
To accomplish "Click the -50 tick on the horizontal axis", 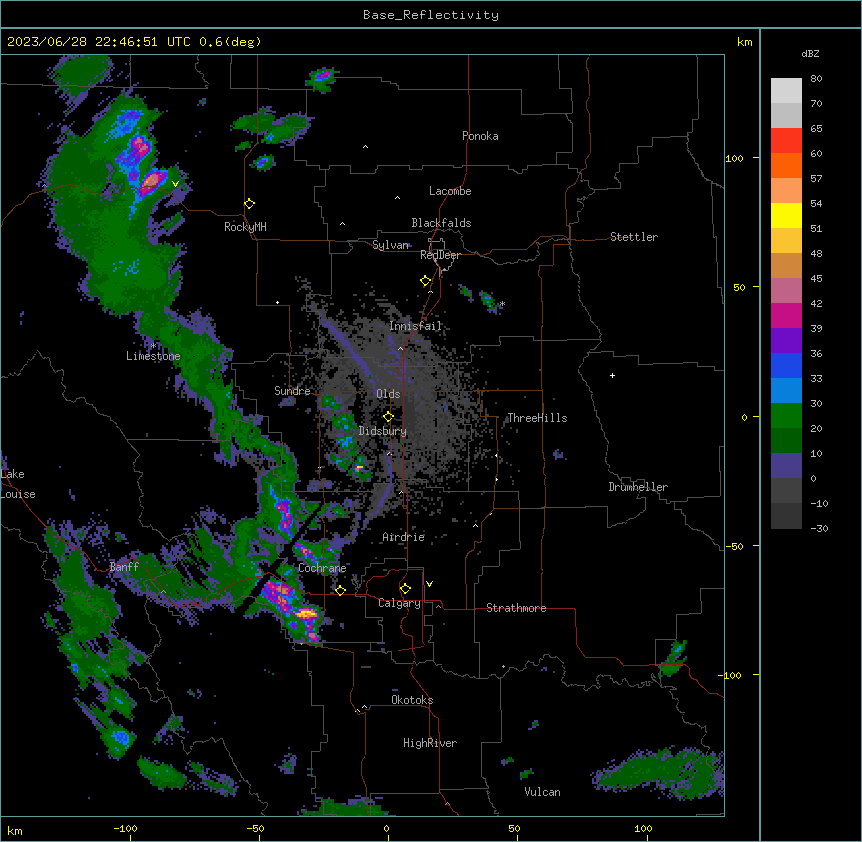I will (x=255, y=828).
